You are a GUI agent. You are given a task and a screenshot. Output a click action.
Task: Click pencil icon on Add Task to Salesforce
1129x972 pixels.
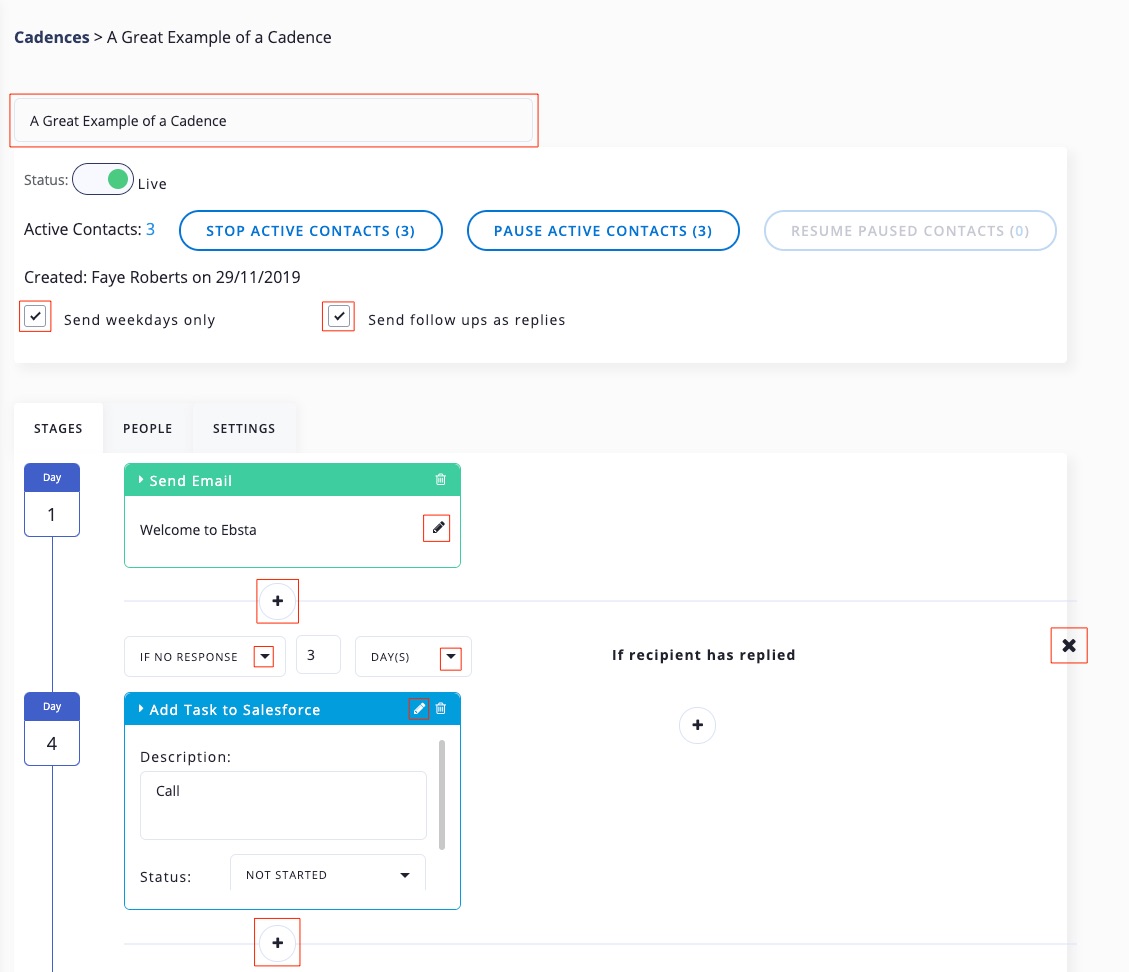[x=420, y=709]
